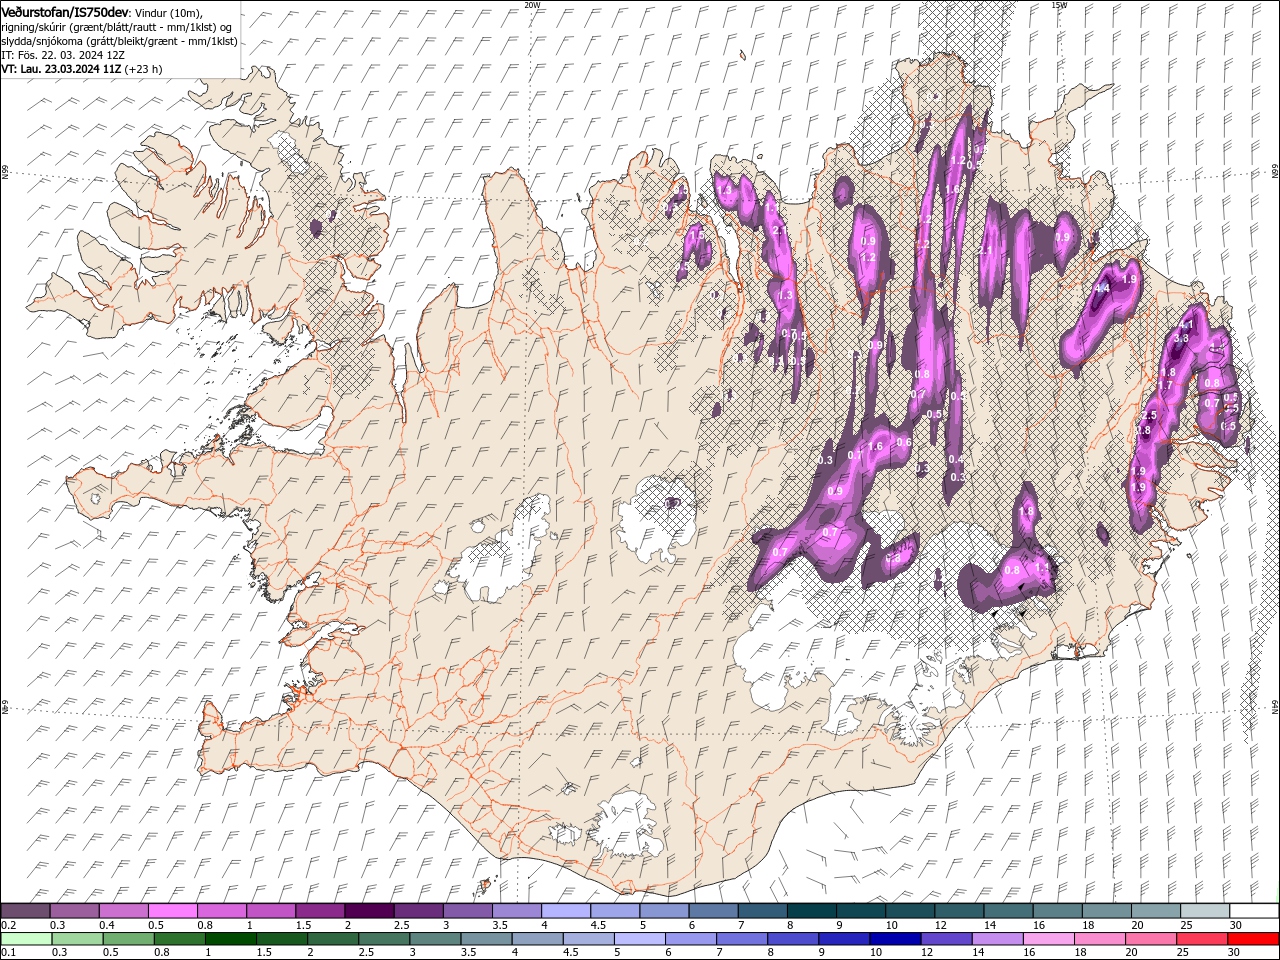Choose the 12 swatch in upper snow legend
1280x960 pixels.
(x=958, y=910)
